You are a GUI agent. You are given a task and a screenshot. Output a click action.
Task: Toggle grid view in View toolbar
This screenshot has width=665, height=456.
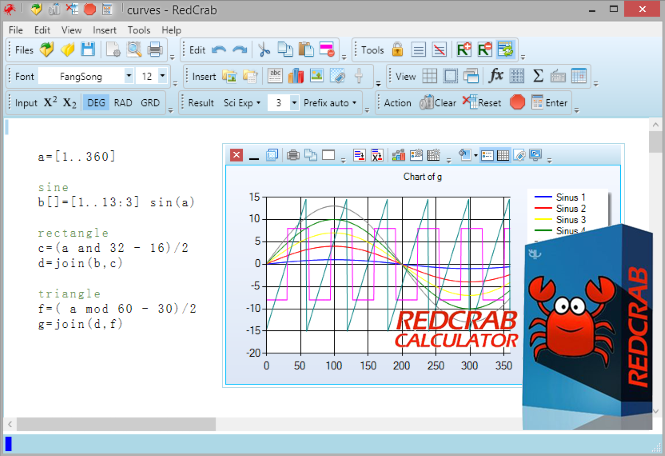[x=429, y=76]
